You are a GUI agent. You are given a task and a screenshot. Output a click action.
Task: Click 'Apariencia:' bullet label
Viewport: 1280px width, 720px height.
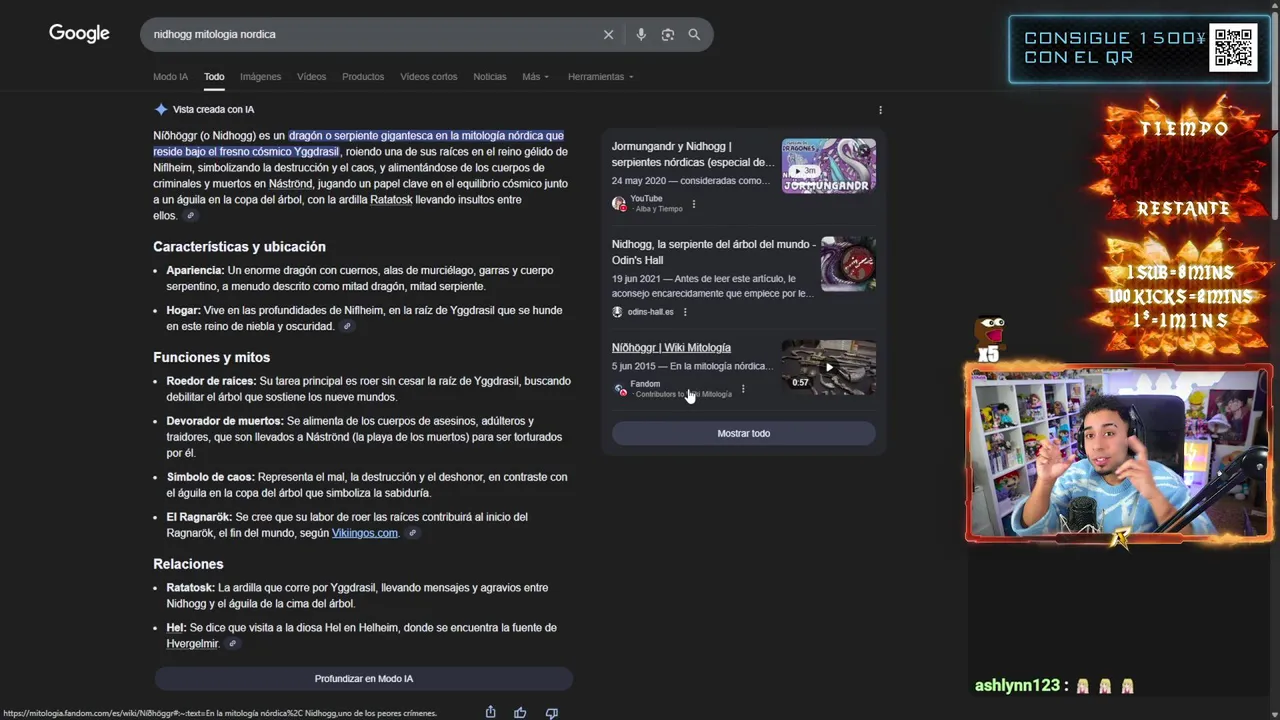point(195,270)
